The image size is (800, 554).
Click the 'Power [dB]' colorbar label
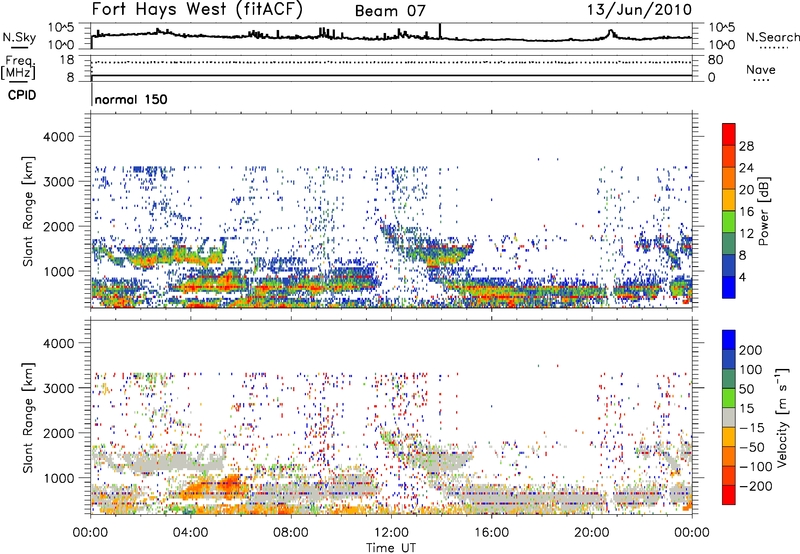click(763, 211)
